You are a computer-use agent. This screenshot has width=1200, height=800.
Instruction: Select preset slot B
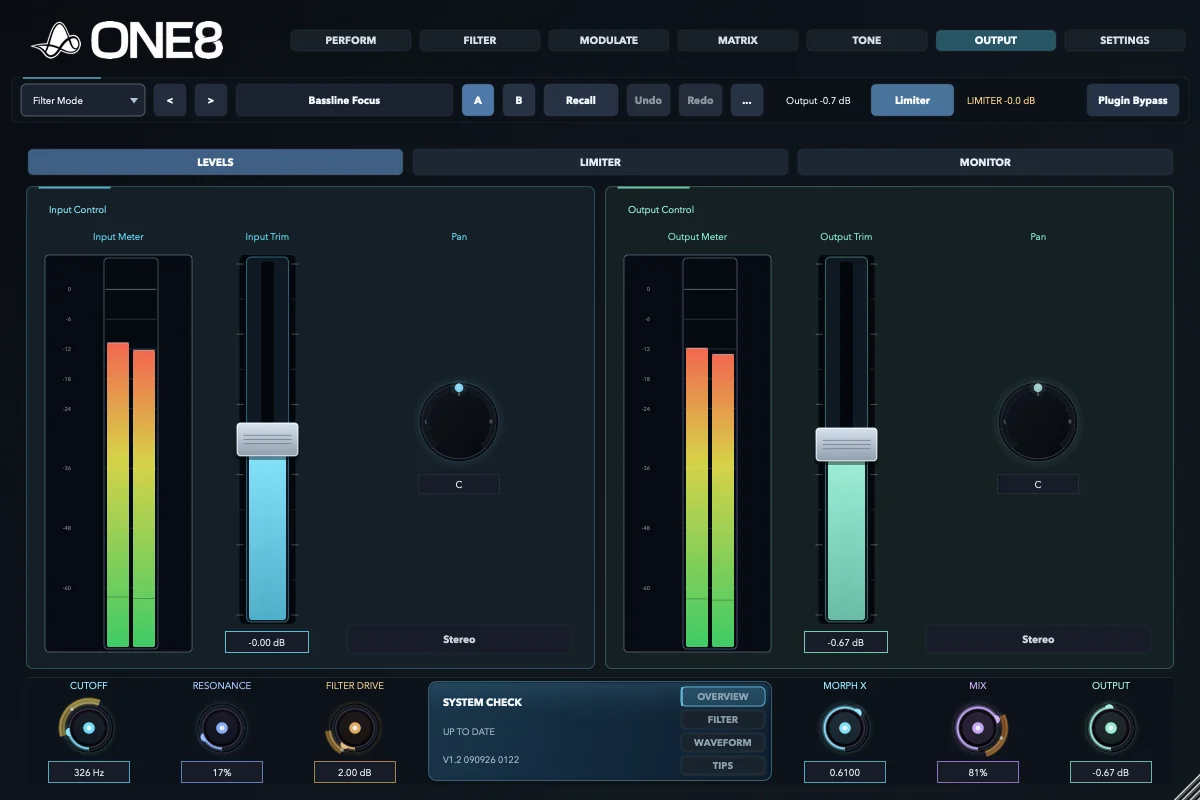[519, 100]
